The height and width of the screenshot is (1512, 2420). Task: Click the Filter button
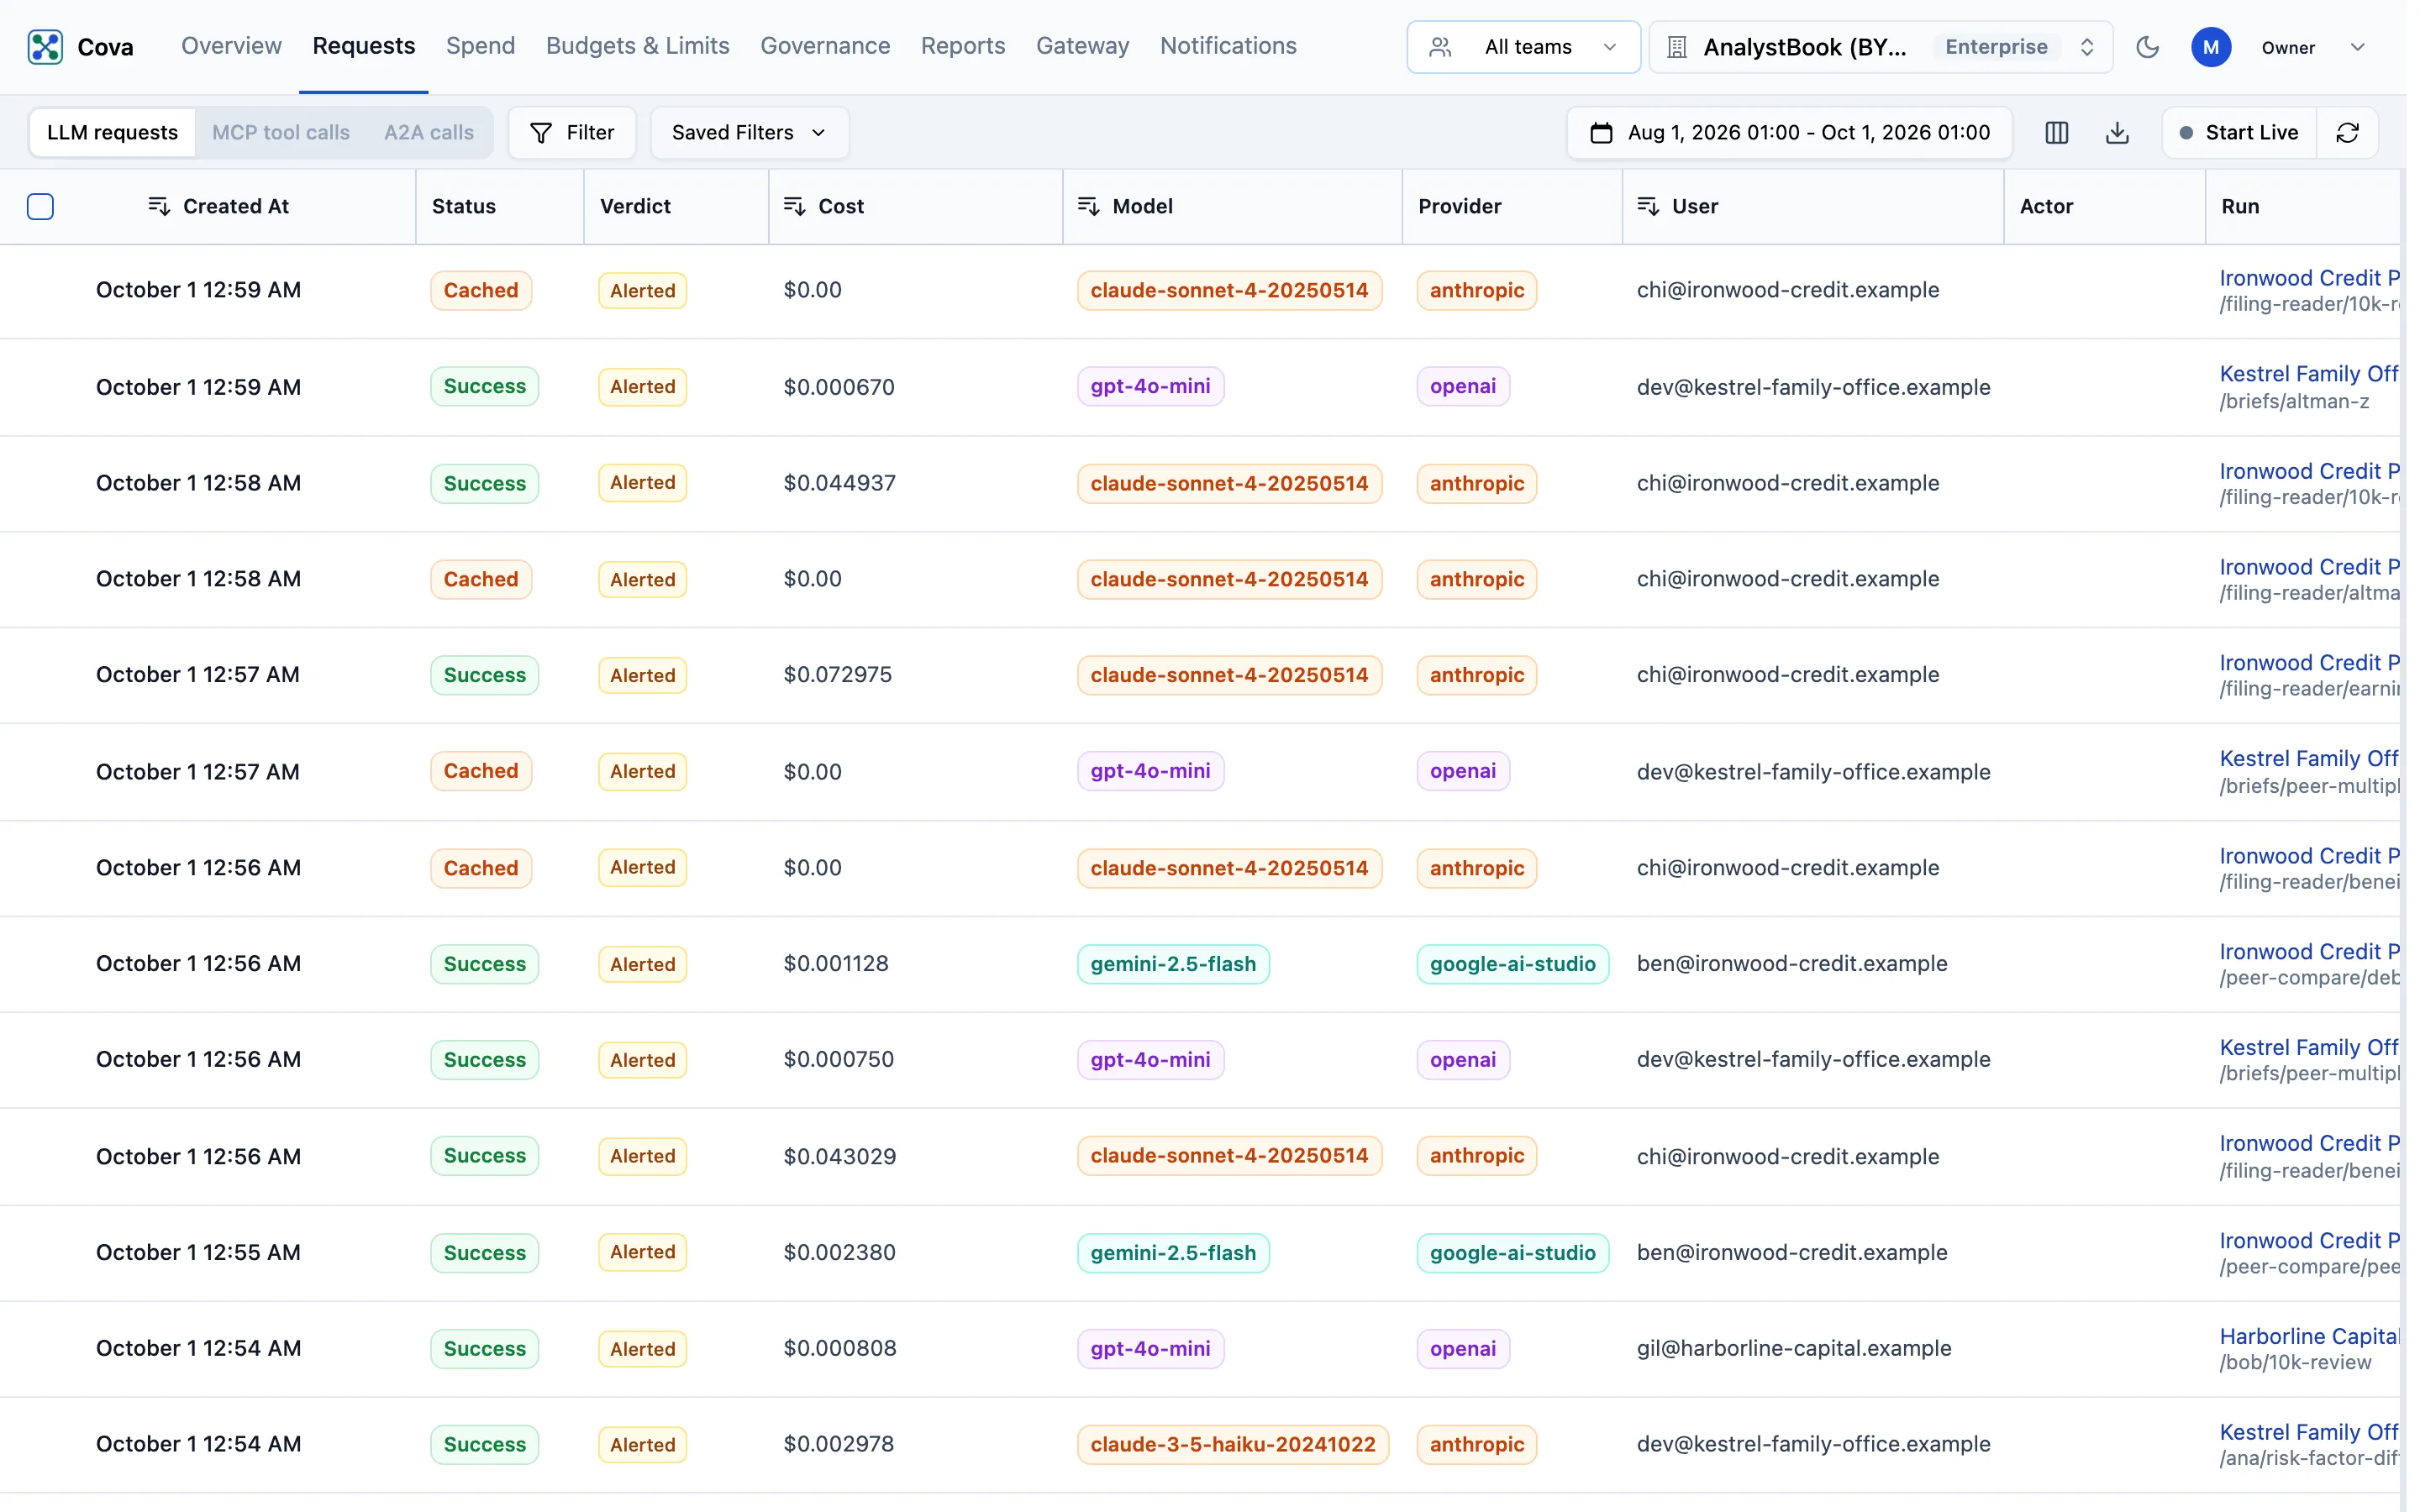click(572, 133)
